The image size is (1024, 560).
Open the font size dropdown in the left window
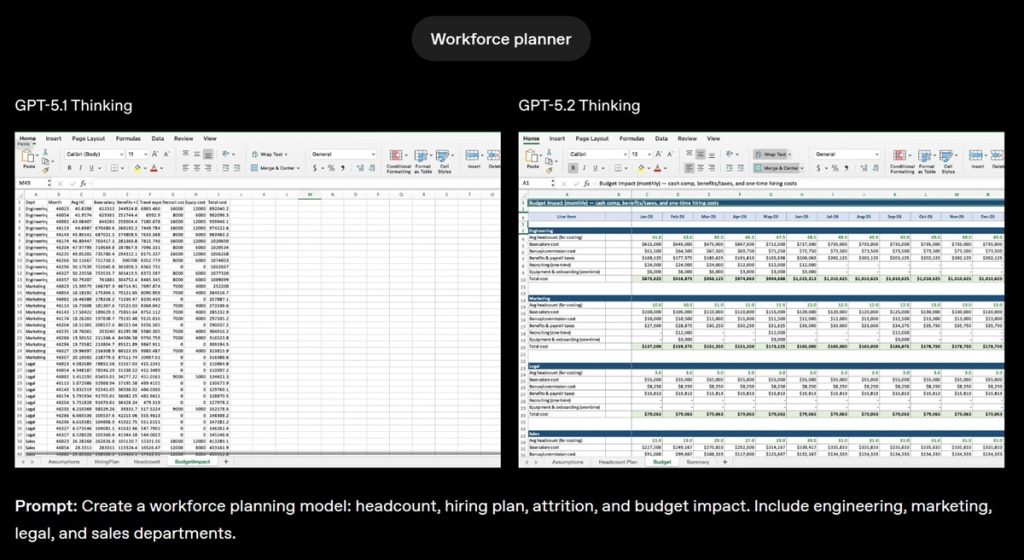click(x=136, y=155)
